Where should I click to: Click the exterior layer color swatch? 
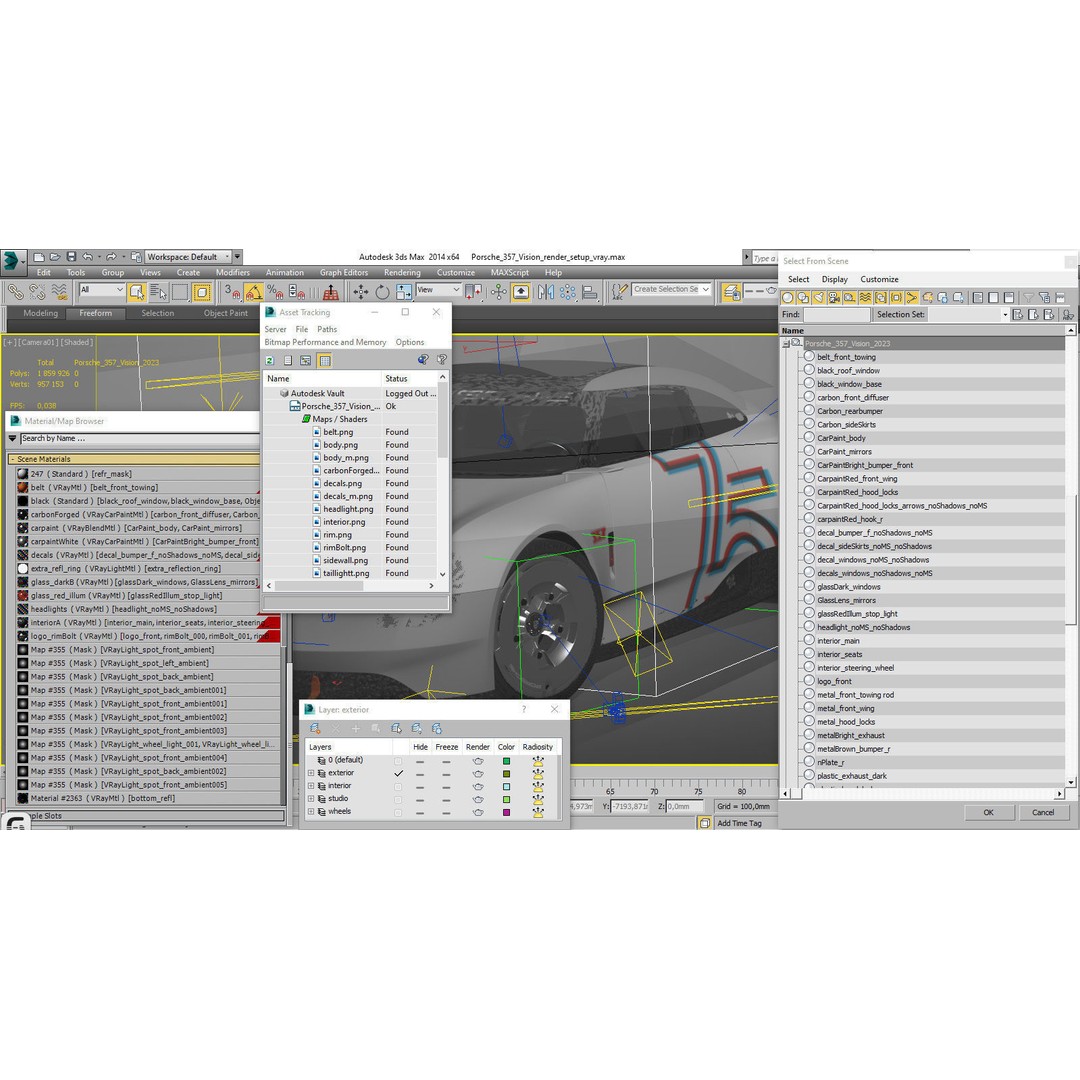[x=506, y=773]
